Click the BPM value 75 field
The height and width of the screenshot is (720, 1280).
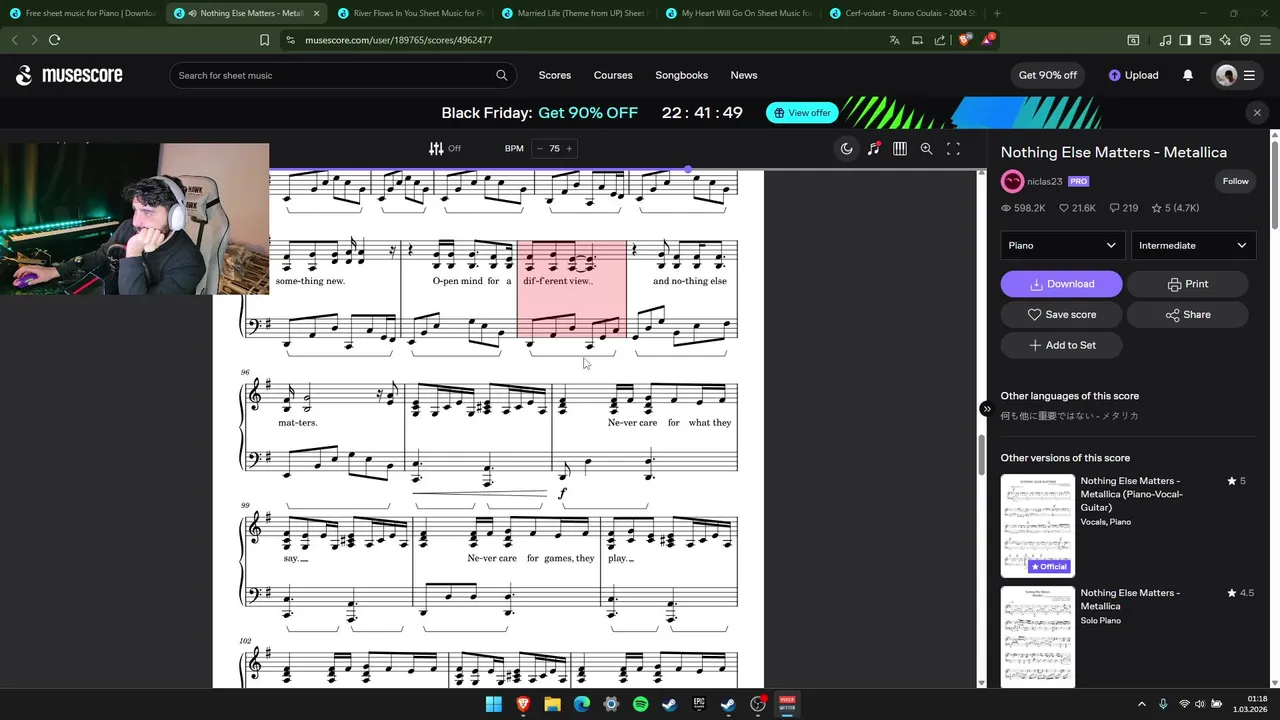(554, 148)
